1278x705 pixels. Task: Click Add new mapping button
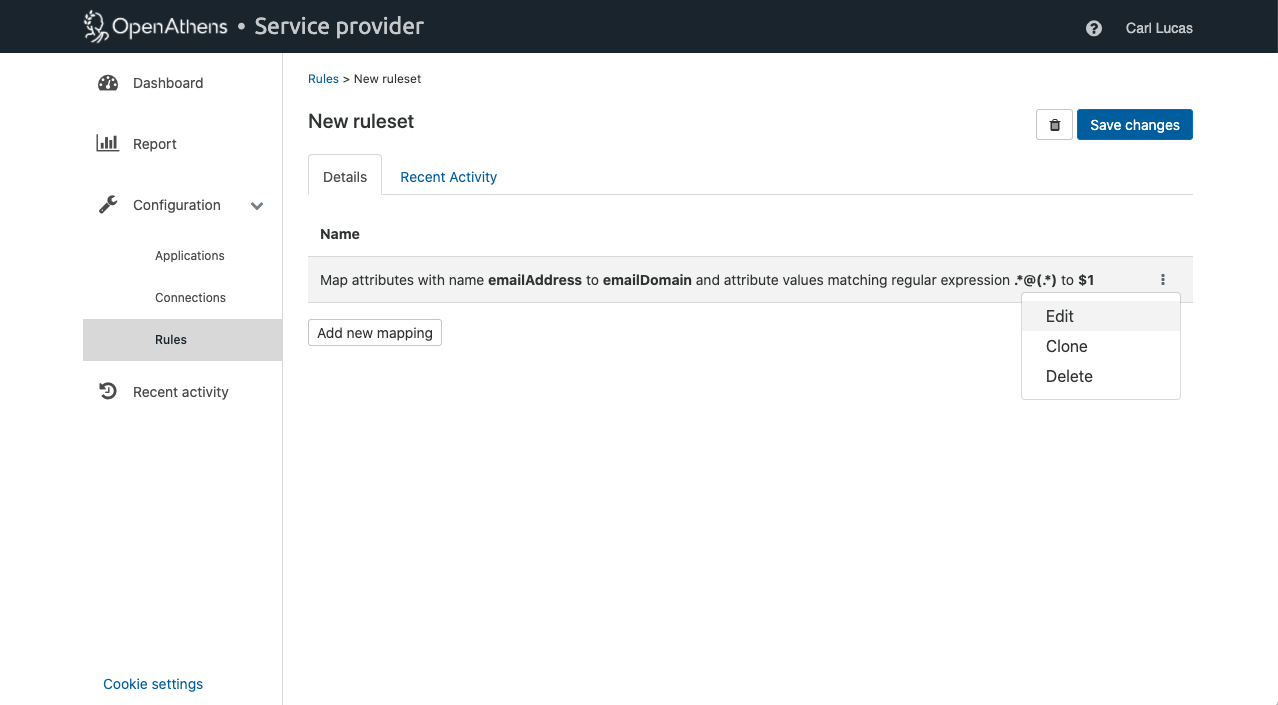[x=375, y=333]
